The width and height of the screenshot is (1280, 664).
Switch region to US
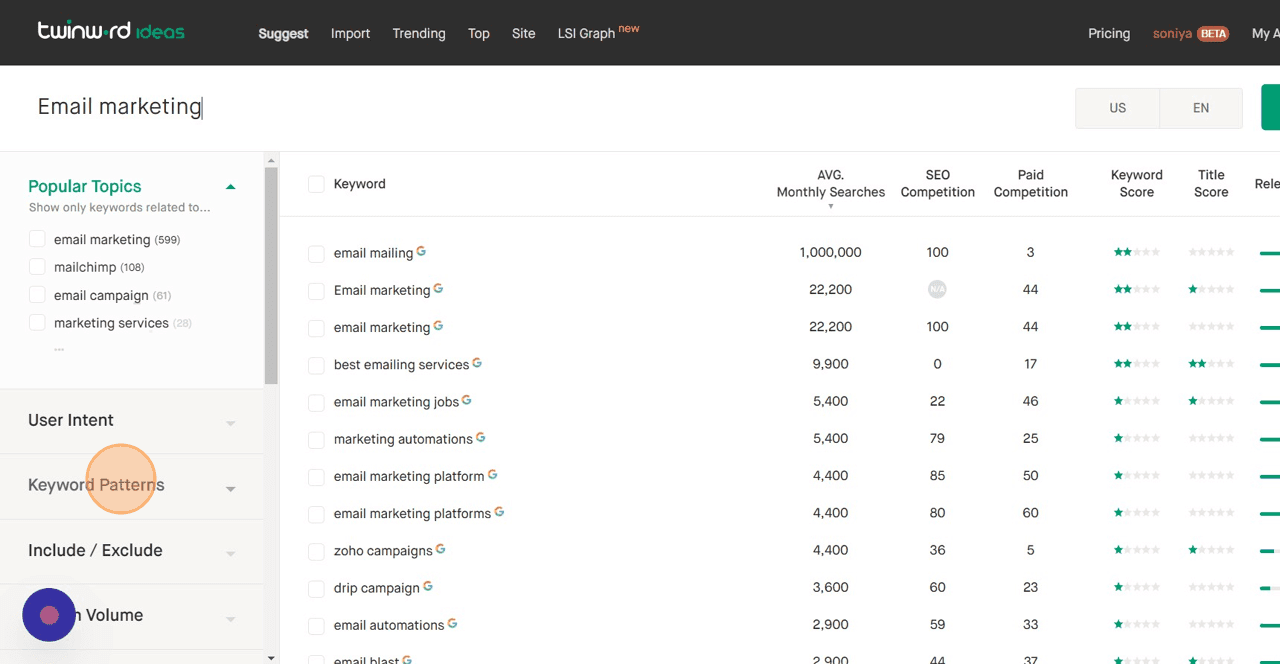point(1117,107)
